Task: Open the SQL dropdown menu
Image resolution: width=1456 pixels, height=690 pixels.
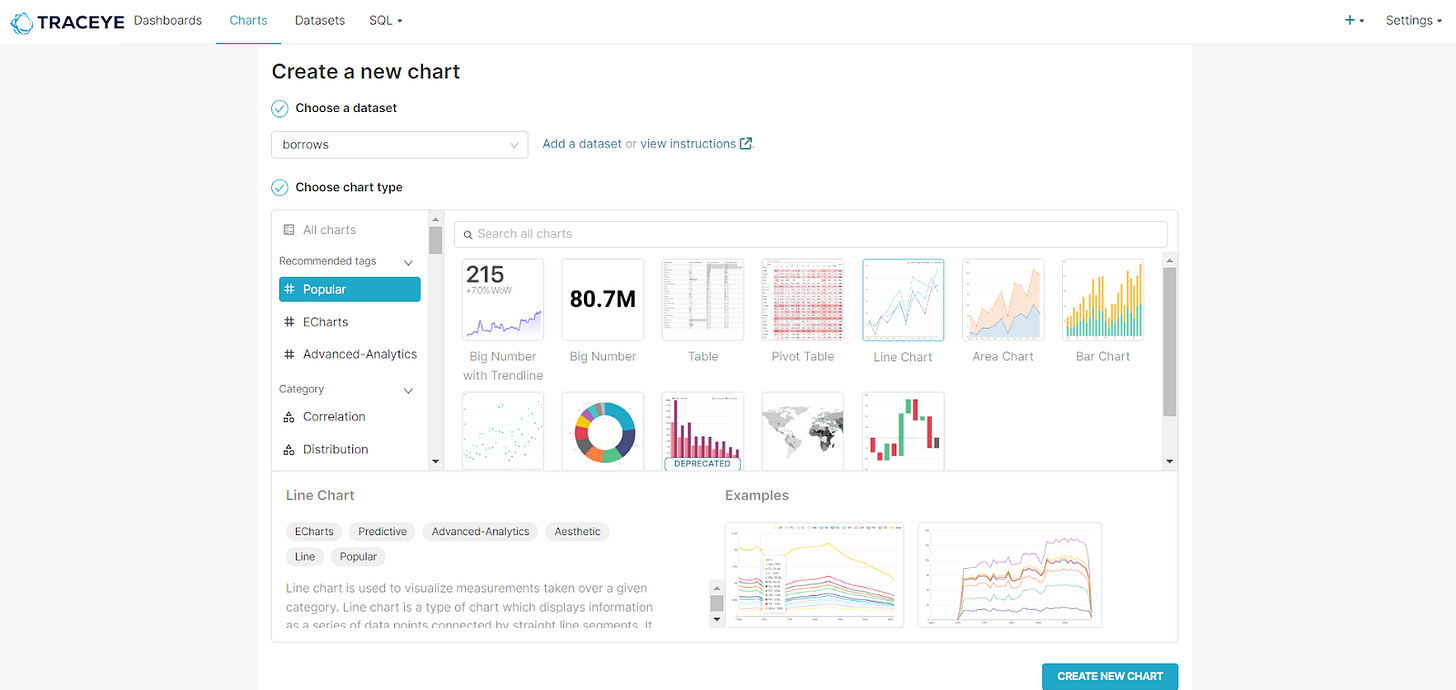Action: point(385,20)
